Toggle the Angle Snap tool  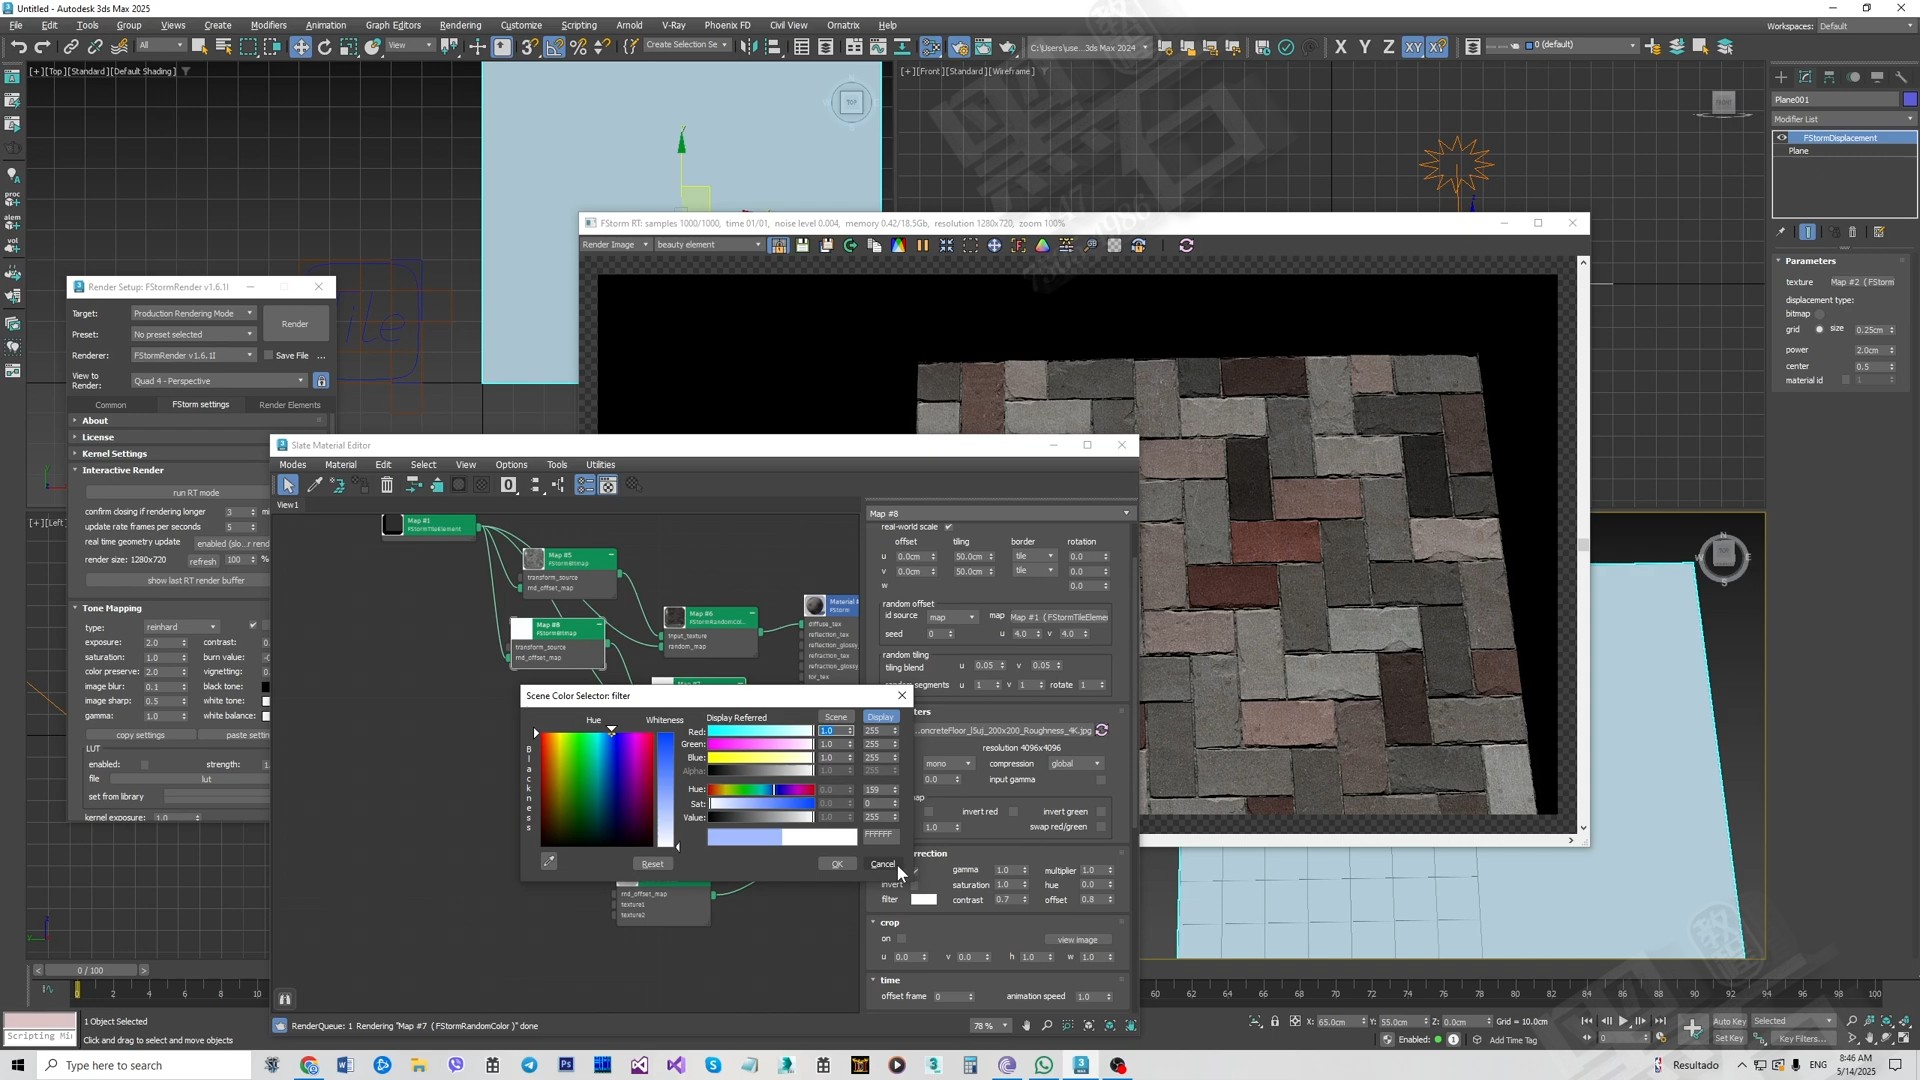554,47
